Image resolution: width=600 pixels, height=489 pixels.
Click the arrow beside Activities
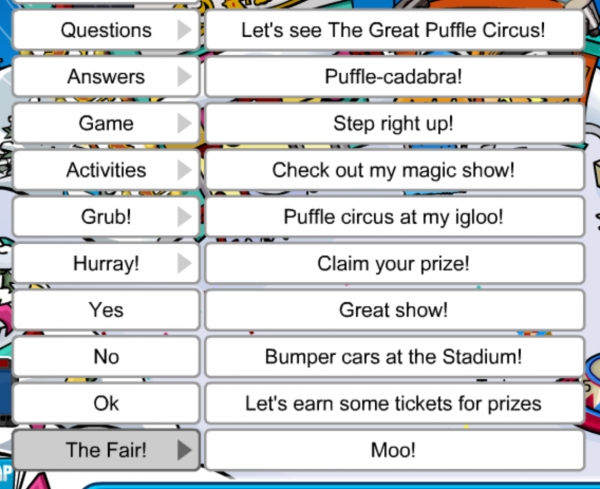point(184,170)
